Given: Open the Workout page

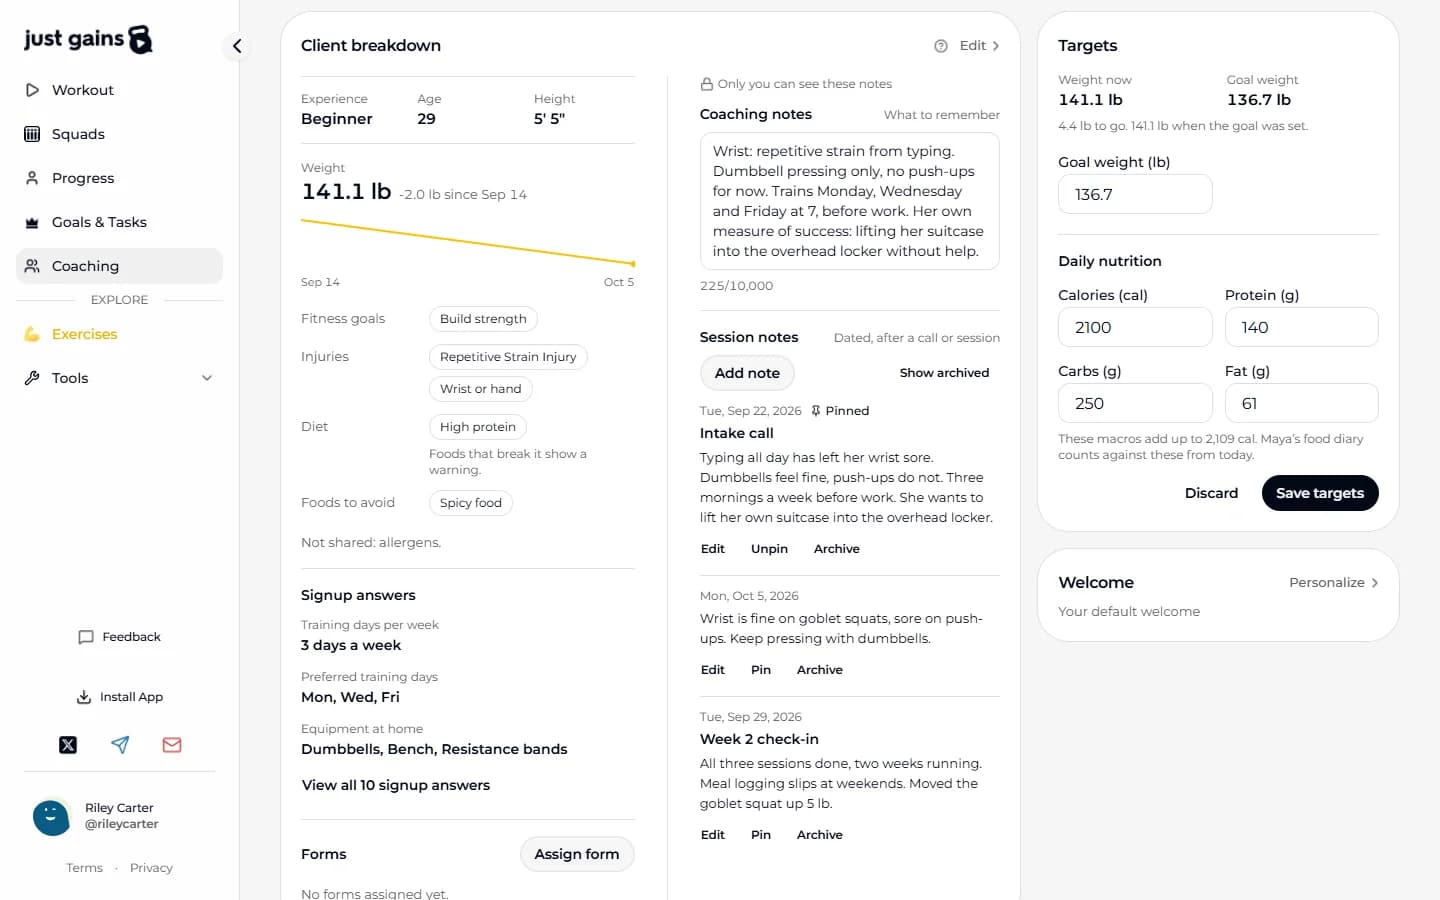Looking at the screenshot, I should pyautogui.click(x=119, y=90).
